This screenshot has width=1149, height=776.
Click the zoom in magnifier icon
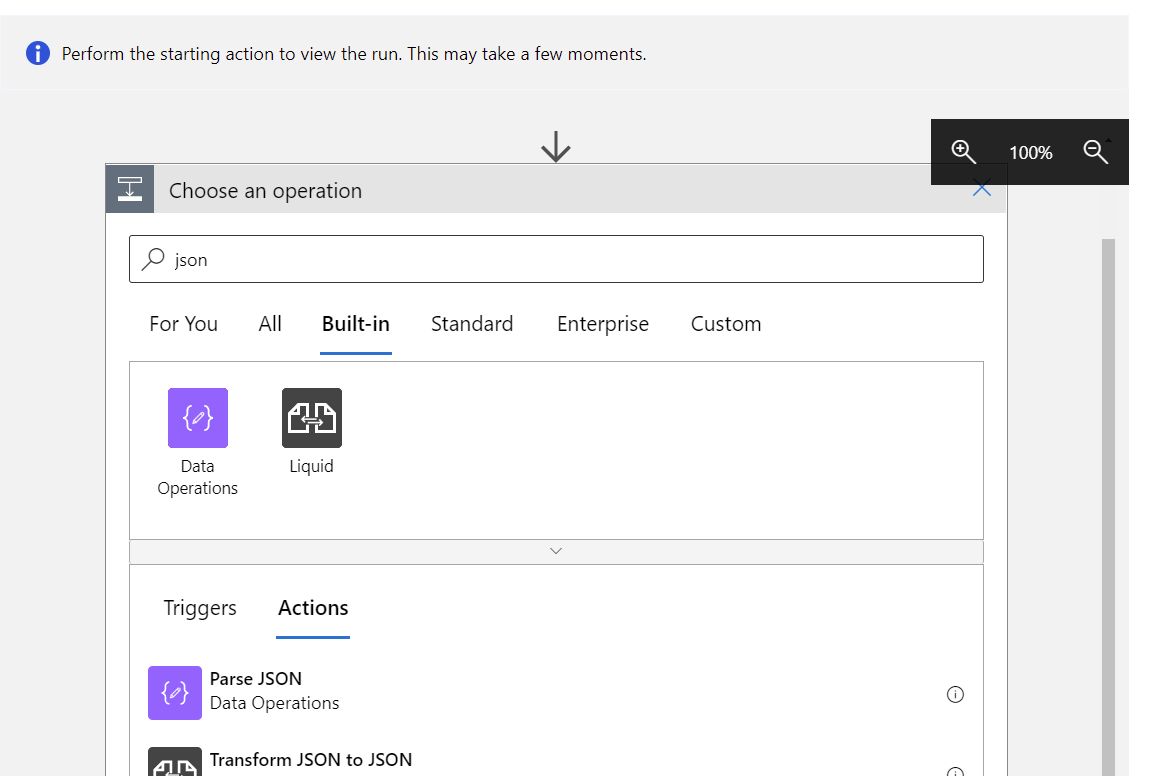963,152
